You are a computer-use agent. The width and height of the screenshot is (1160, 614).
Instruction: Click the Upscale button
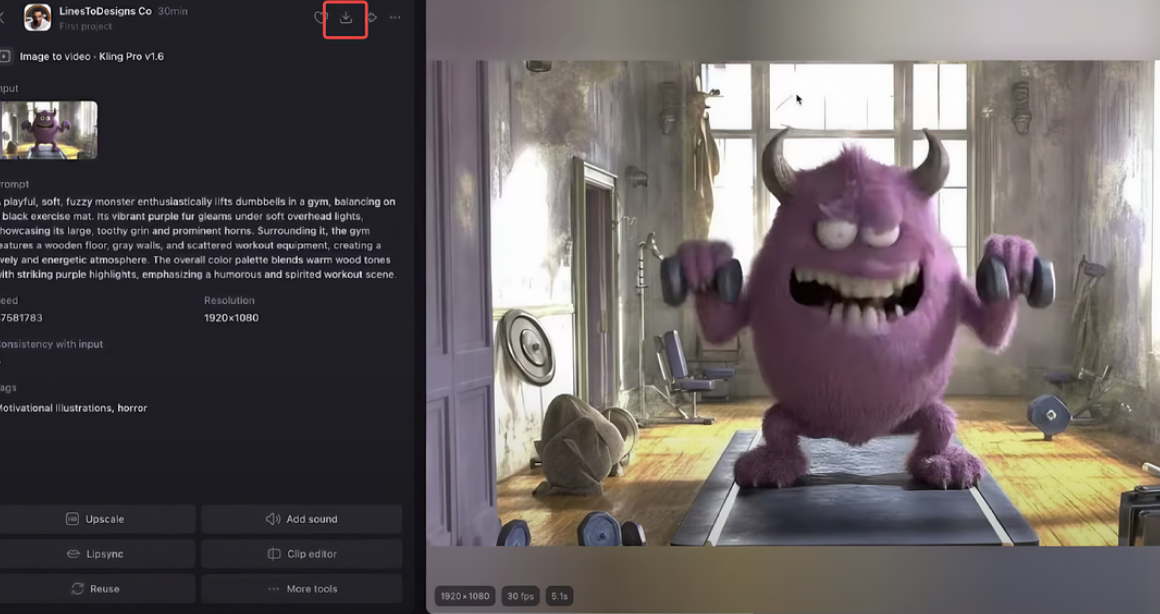pyautogui.click(x=97, y=519)
